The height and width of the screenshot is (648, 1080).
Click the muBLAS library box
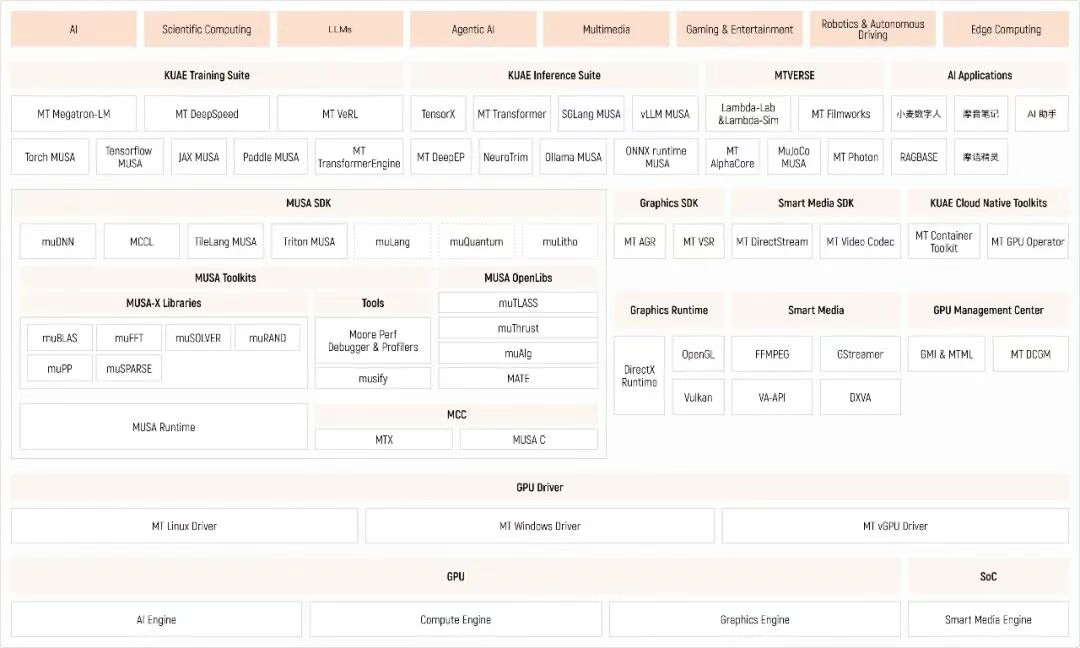click(60, 338)
